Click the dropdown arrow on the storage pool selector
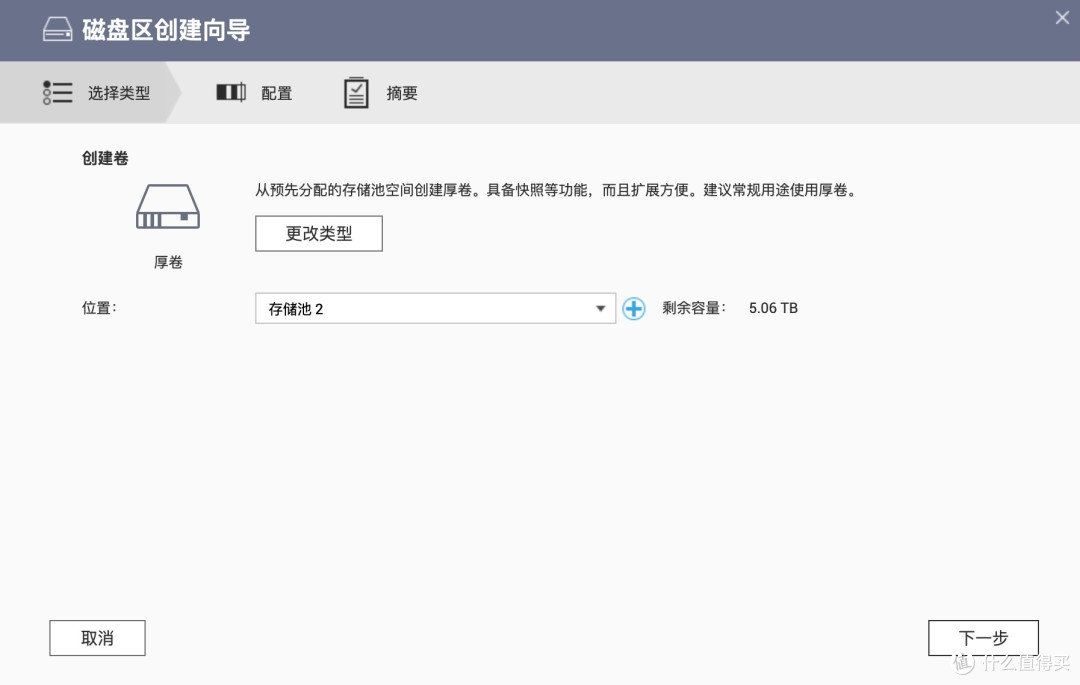 [600, 309]
